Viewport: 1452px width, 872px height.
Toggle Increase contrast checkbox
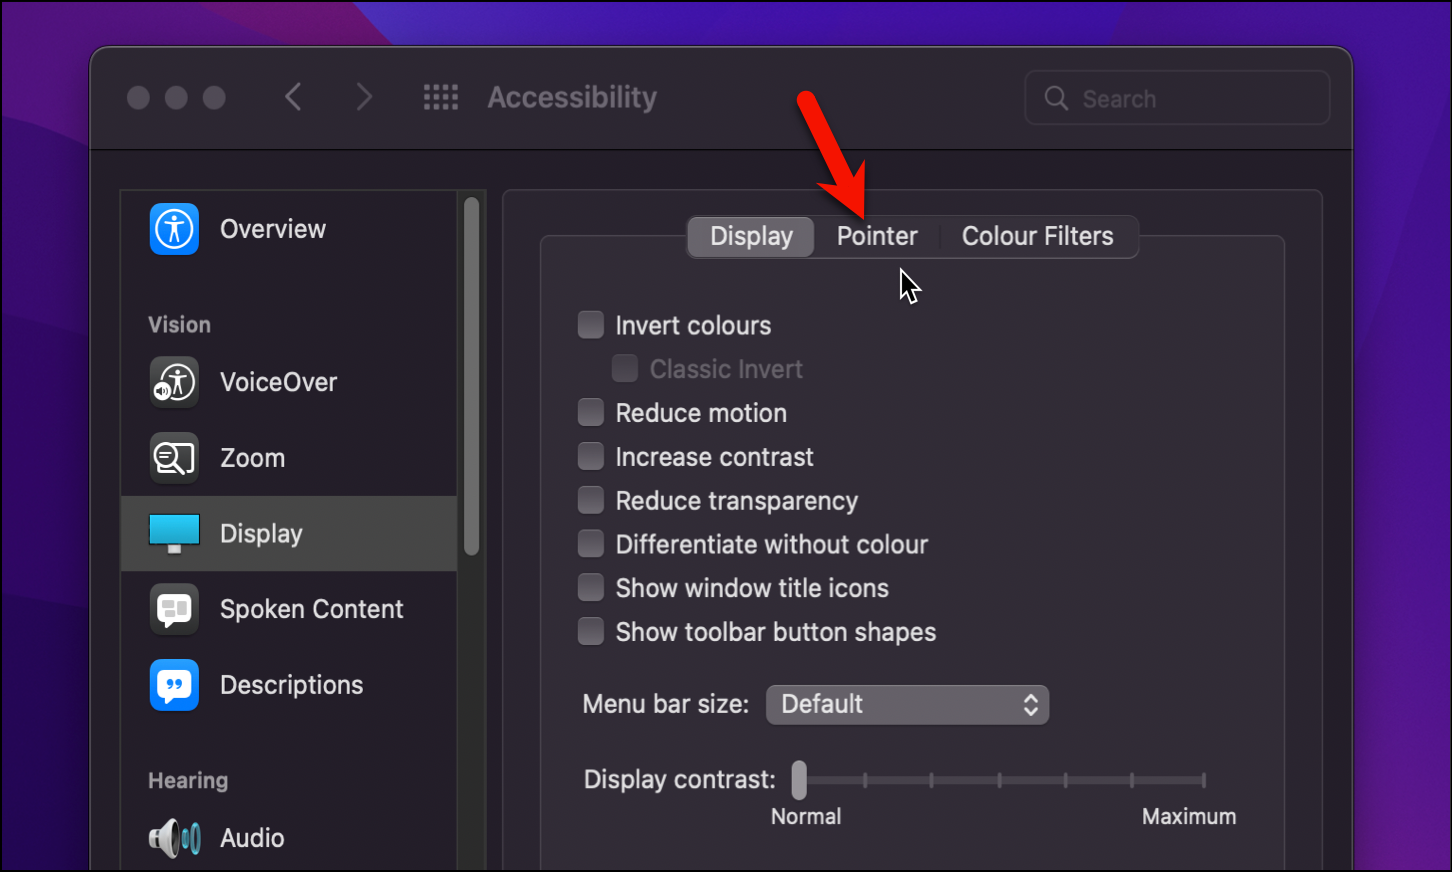click(591, 457)
